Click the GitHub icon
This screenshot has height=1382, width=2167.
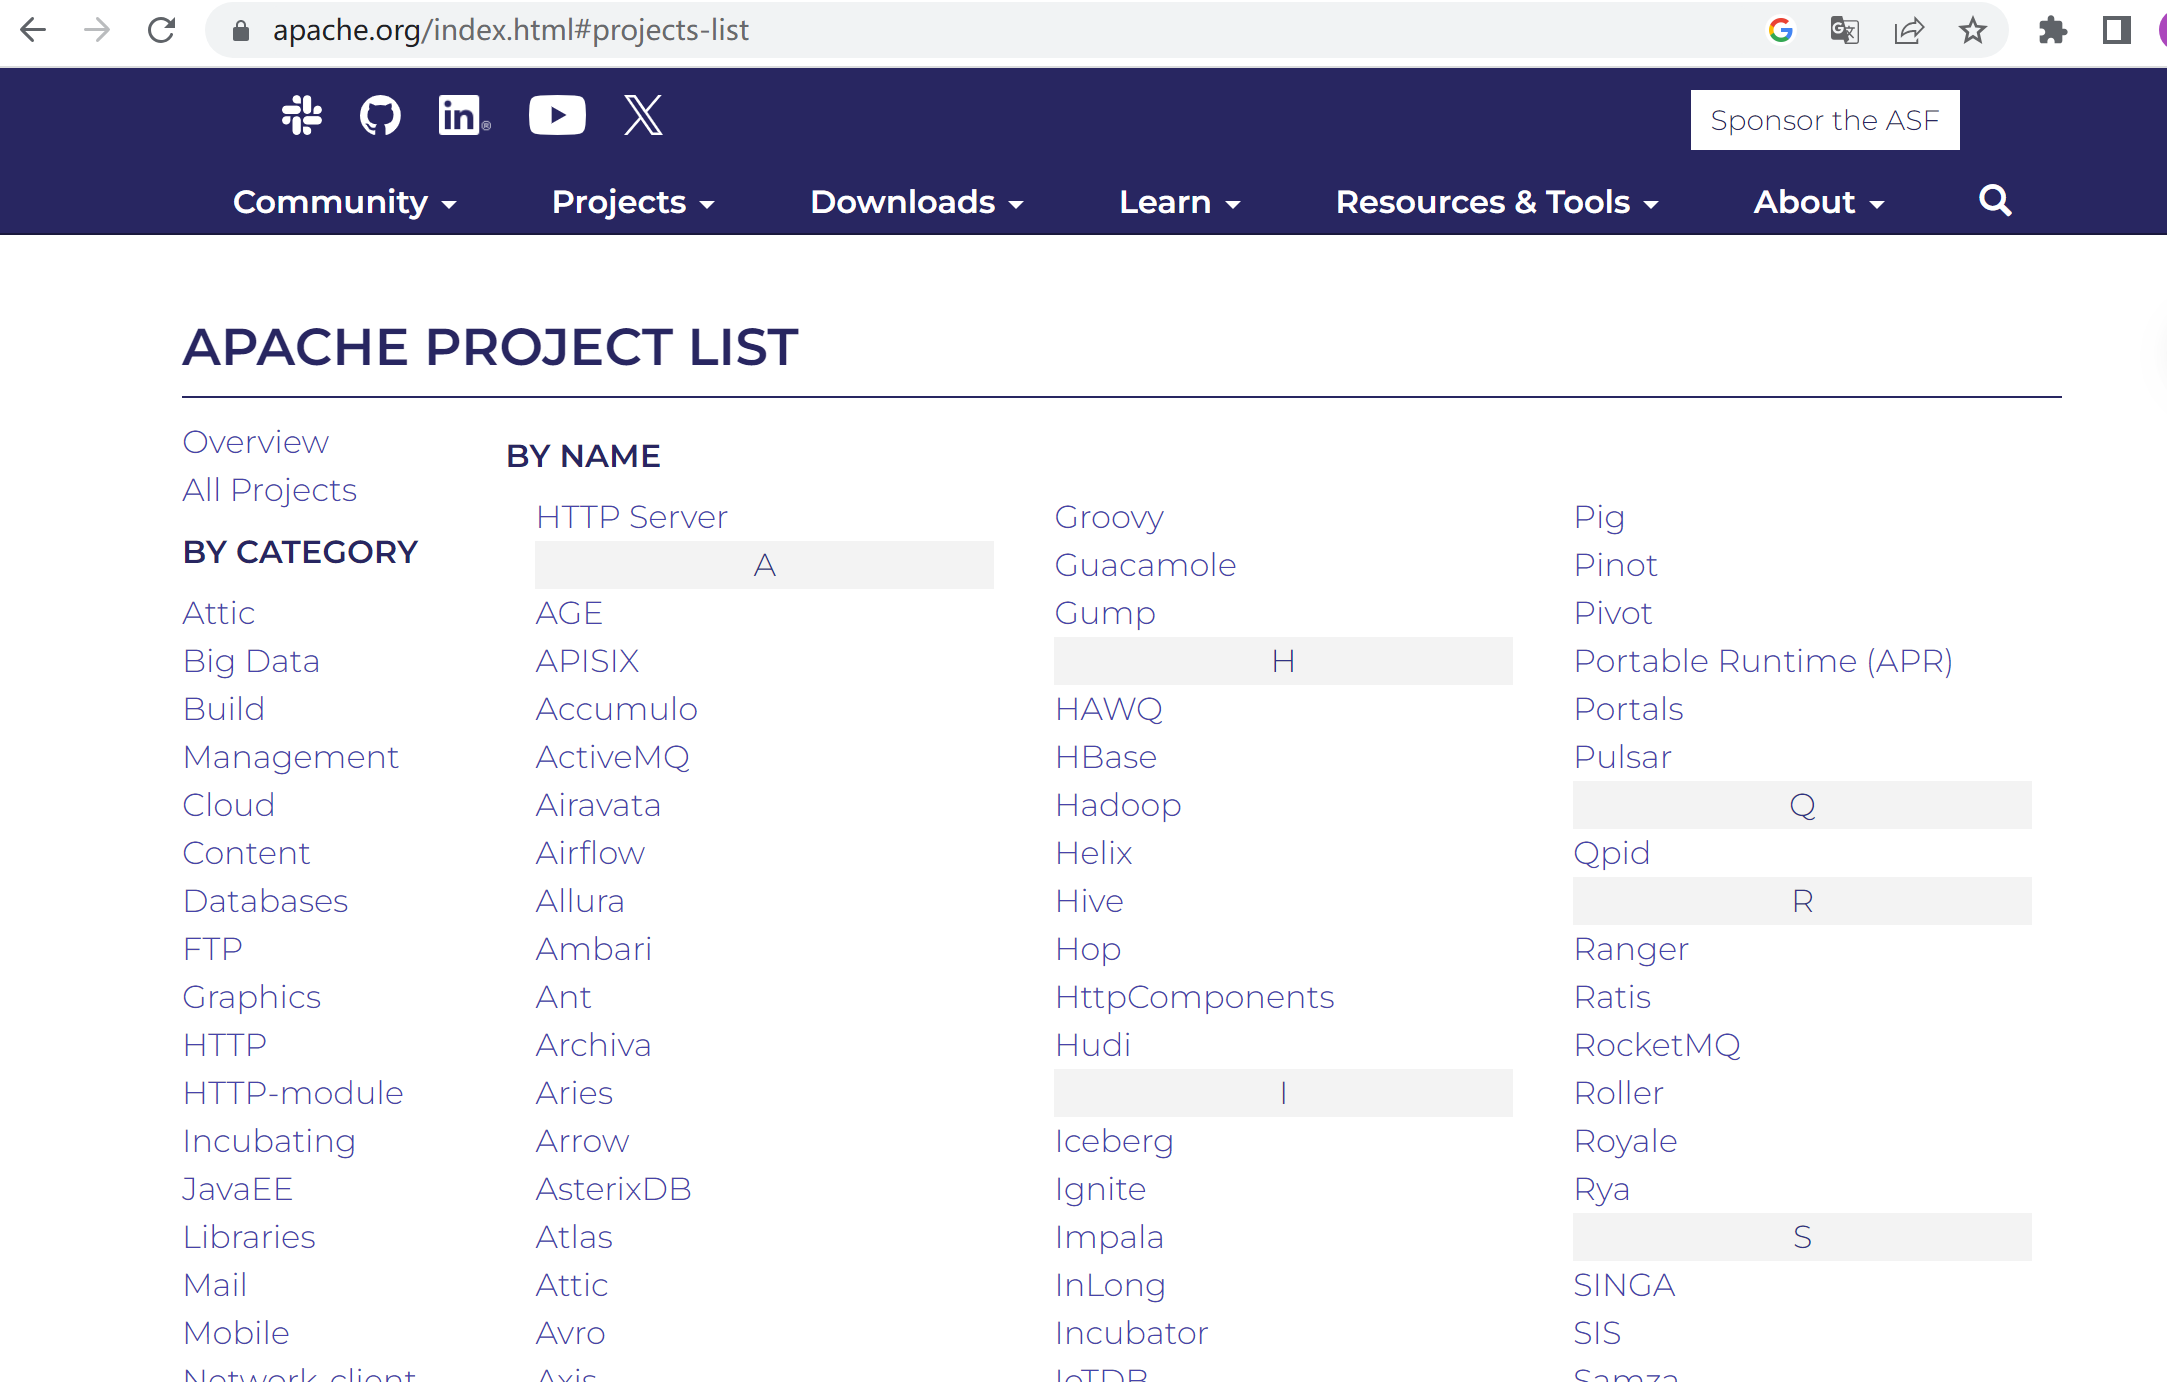380,116
